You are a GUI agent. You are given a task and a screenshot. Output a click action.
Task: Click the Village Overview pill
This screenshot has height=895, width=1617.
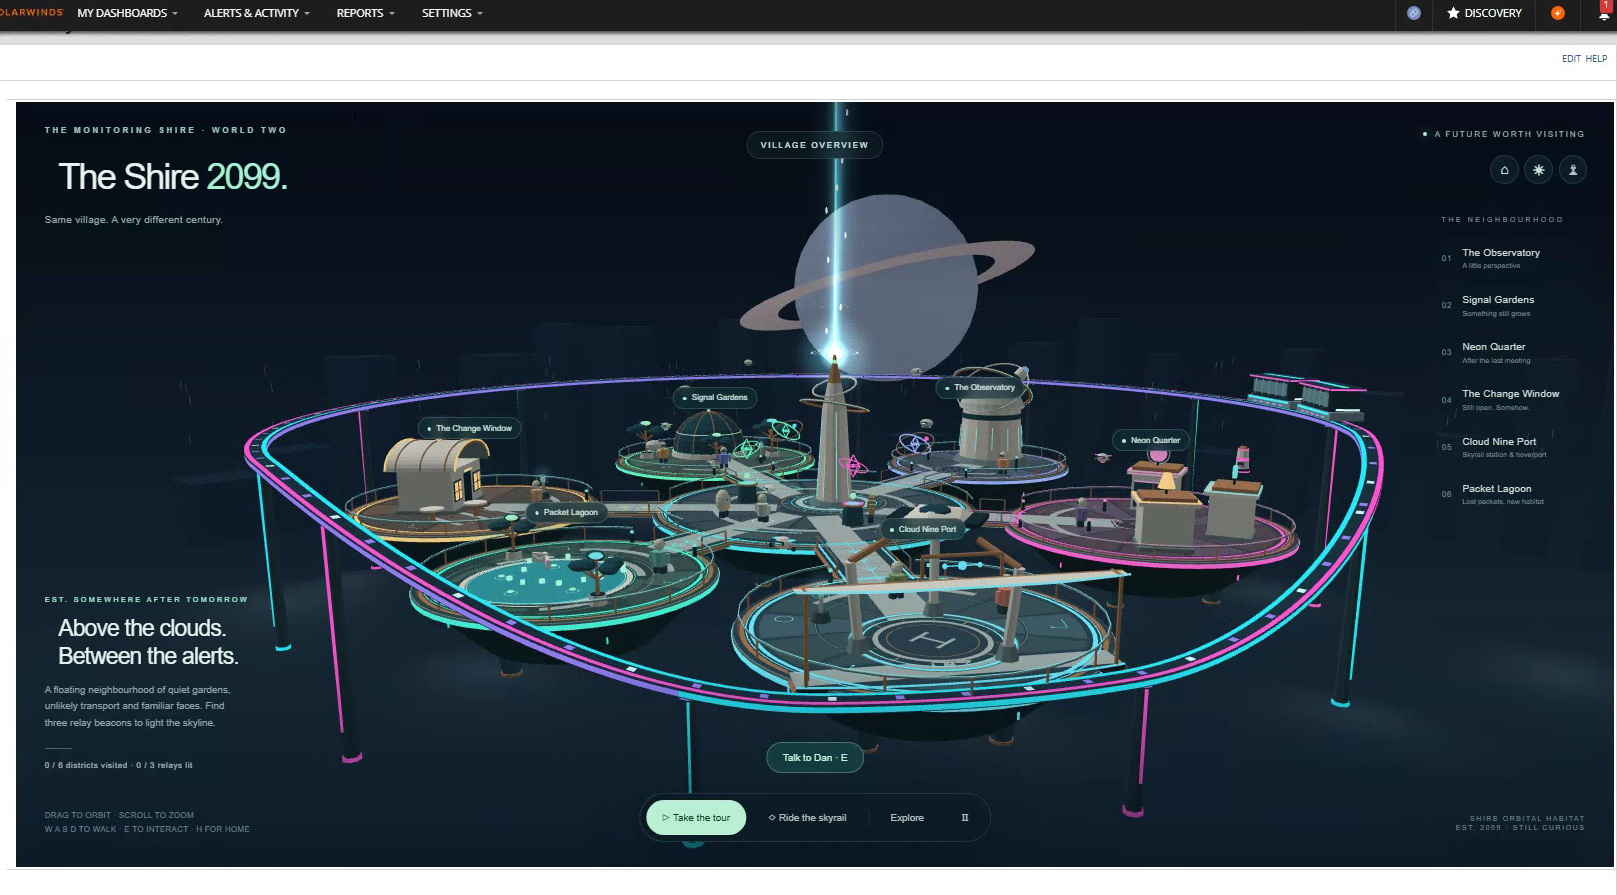click(814, 145)
